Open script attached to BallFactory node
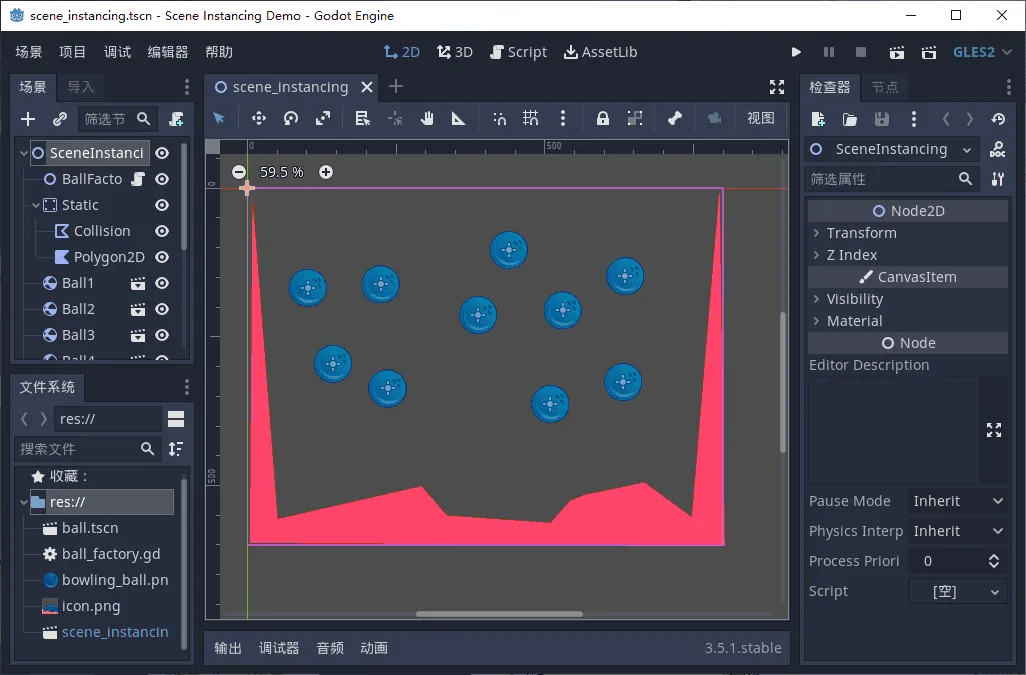1026x675 pixels. 138,179
